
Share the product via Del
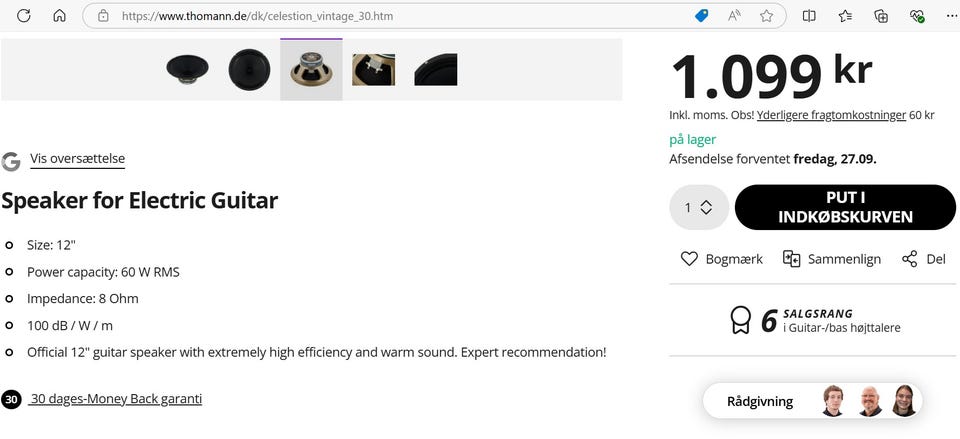coord(923,259)
